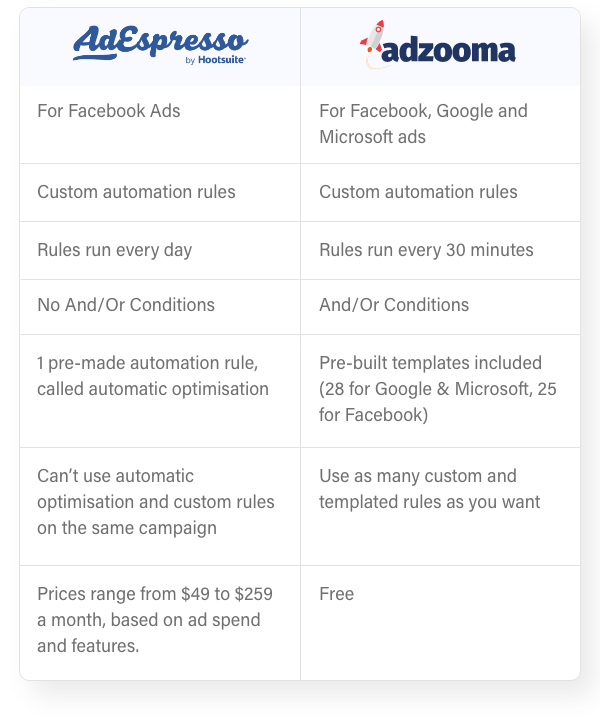Select the 'Rules run every day' cell

click(x=160, y=250)
